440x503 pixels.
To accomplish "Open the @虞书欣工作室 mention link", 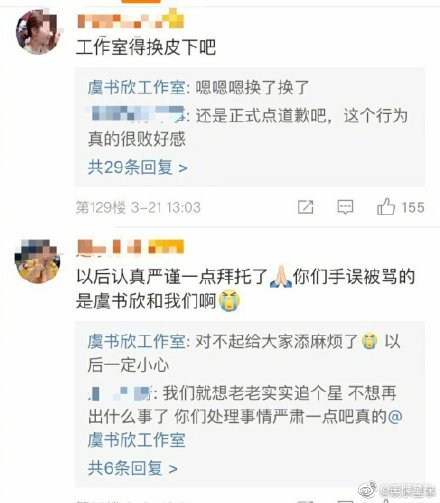I will [x=245, y=428].
